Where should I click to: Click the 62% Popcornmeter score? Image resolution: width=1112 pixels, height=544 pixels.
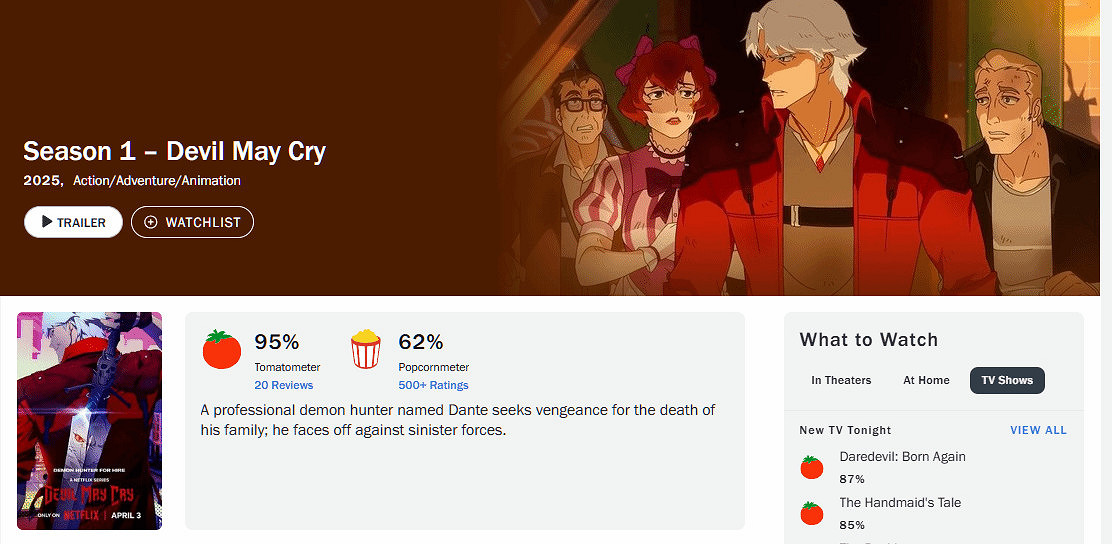[421, 342]
